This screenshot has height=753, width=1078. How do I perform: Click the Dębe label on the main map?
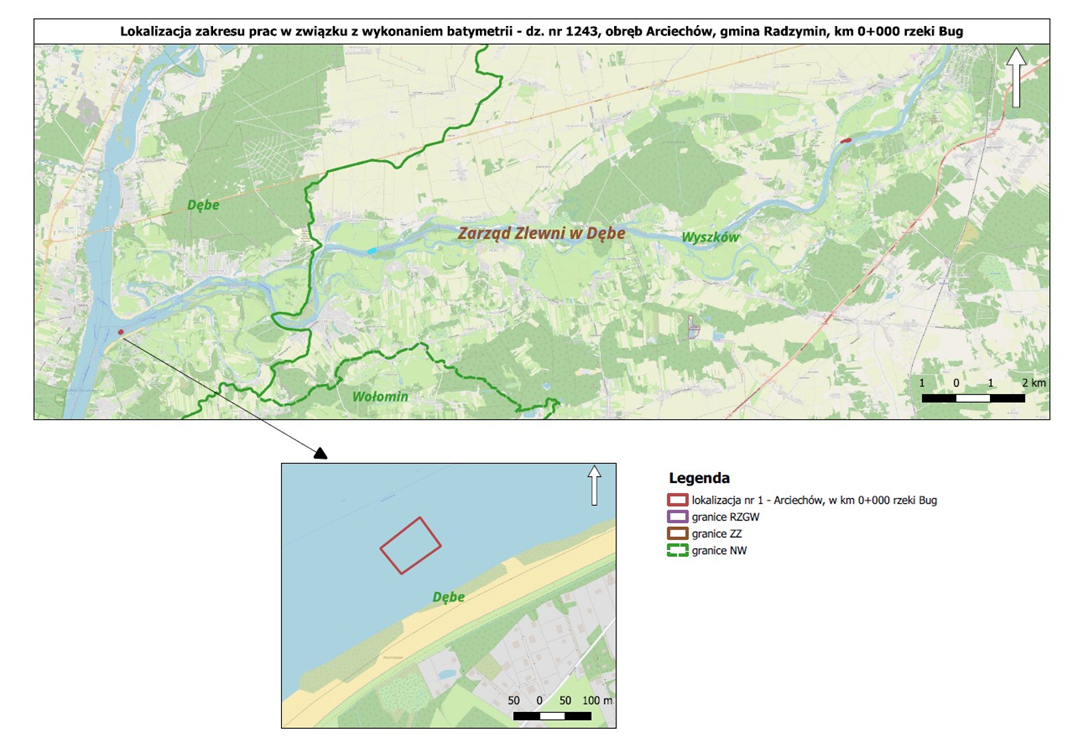203,205
